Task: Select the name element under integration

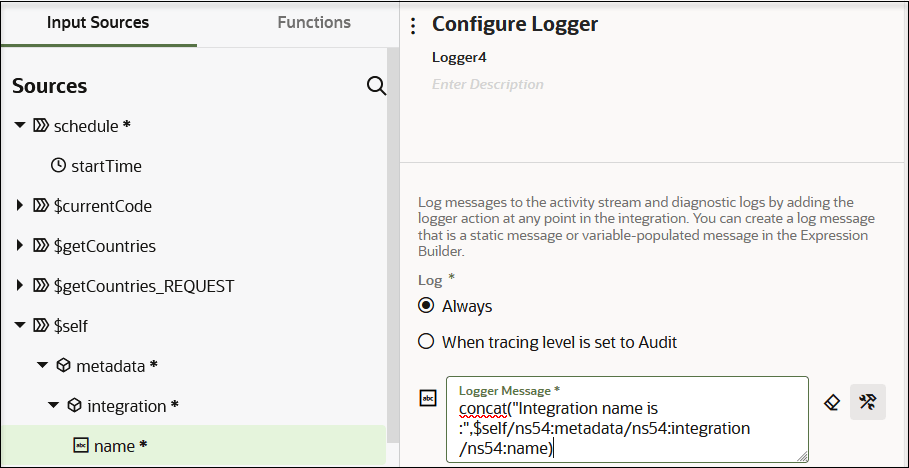Action: (194, 446)
